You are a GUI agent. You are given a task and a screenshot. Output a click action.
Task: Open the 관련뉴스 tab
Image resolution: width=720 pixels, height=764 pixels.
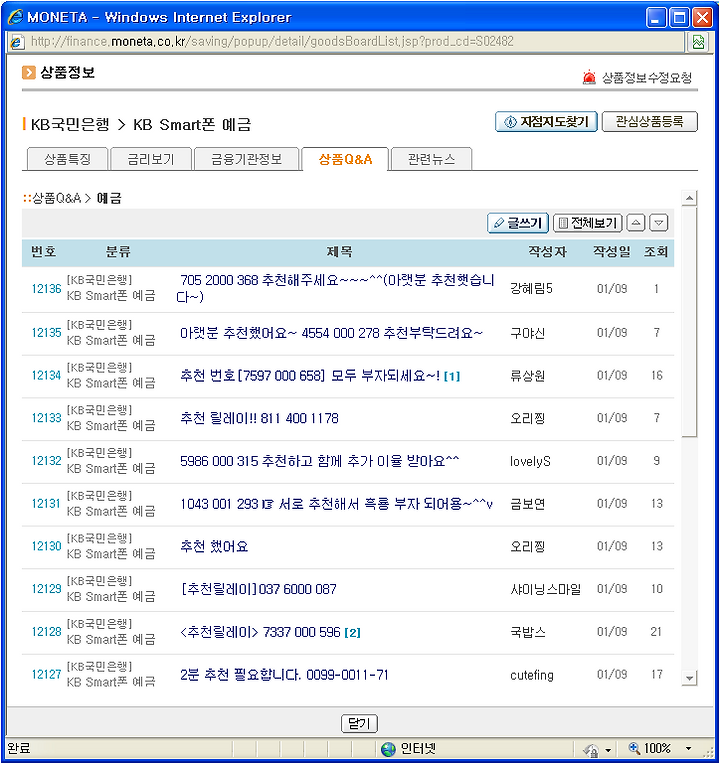pos(431,159)
